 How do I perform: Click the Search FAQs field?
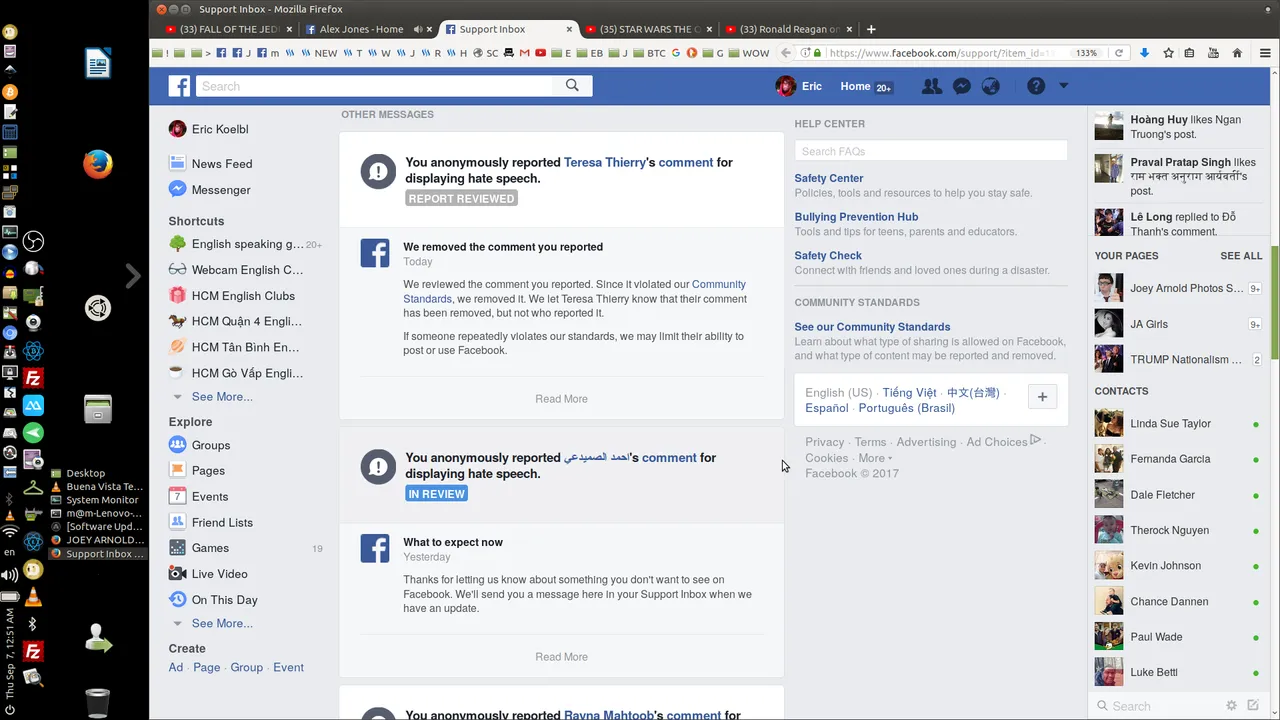tap(931, 151)
